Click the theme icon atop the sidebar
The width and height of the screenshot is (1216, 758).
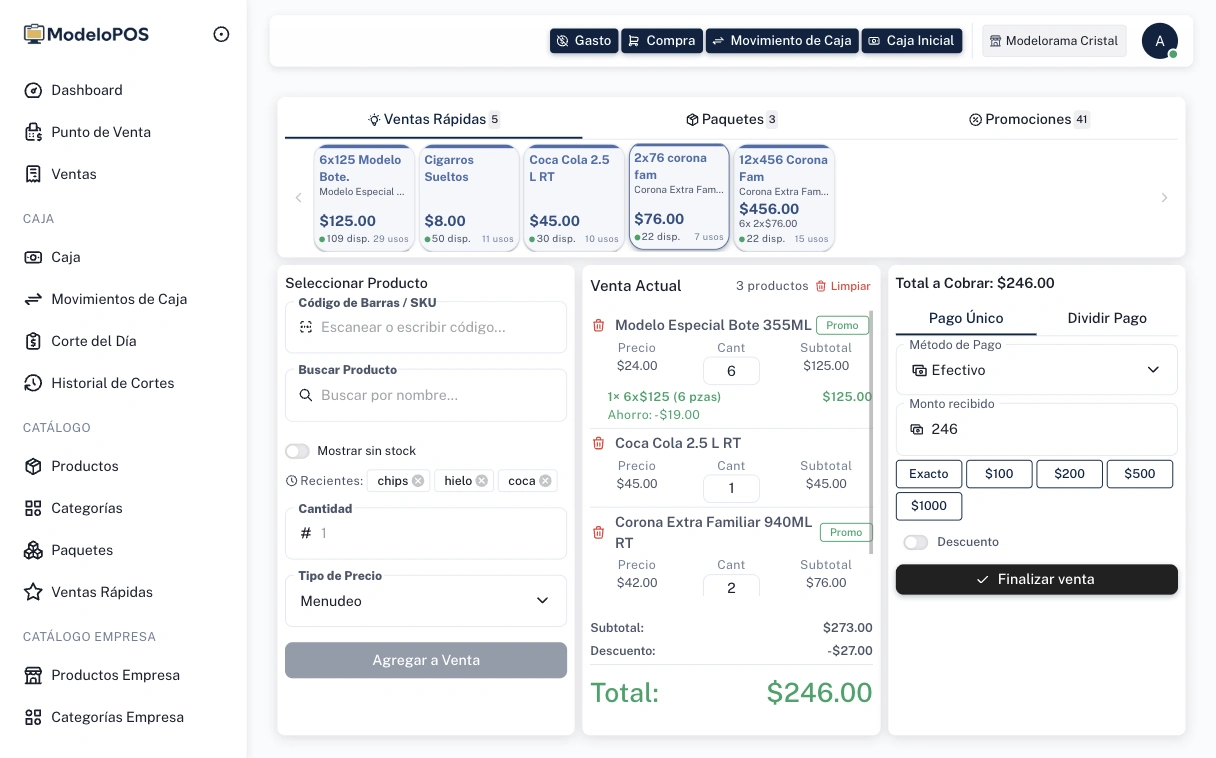pyautogui.click(x=221, y=33)
